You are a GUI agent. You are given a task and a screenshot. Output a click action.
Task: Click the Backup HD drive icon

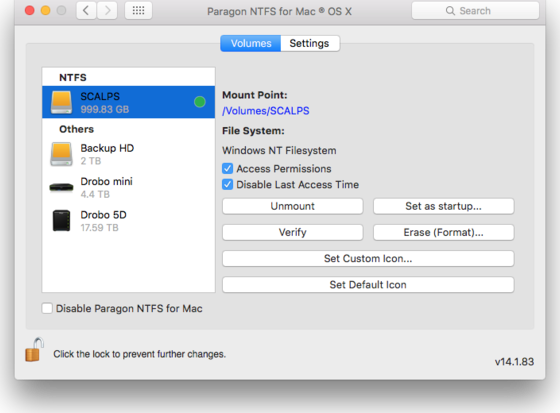(x=61, y=154)
